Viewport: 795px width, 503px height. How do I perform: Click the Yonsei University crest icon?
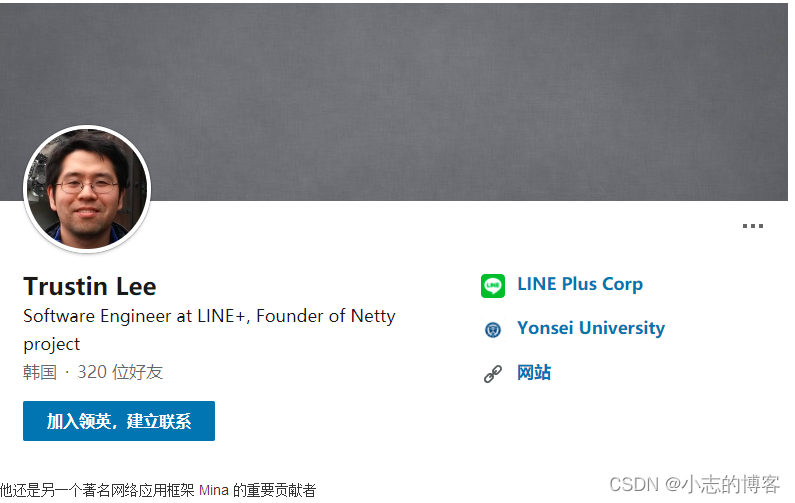click(493, 330)
